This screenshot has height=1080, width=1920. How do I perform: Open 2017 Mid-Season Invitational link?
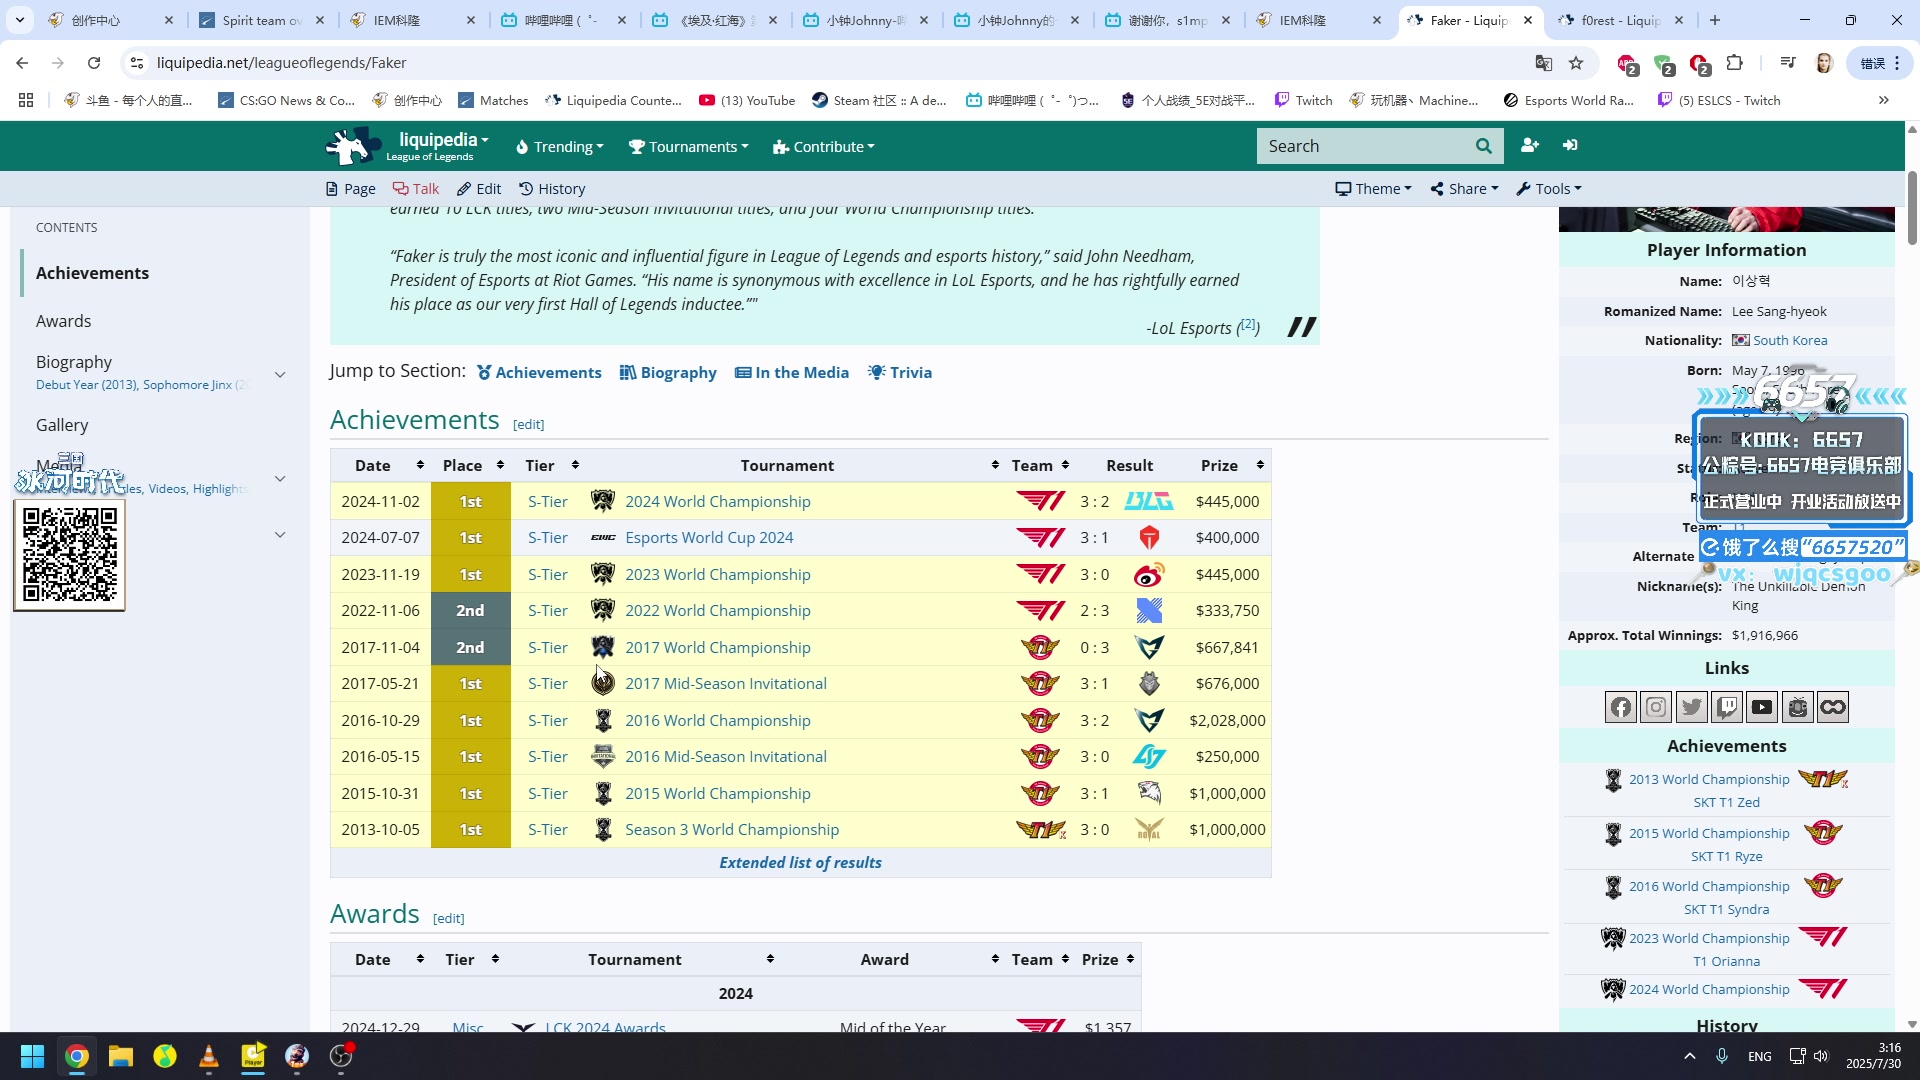(726, 684)
